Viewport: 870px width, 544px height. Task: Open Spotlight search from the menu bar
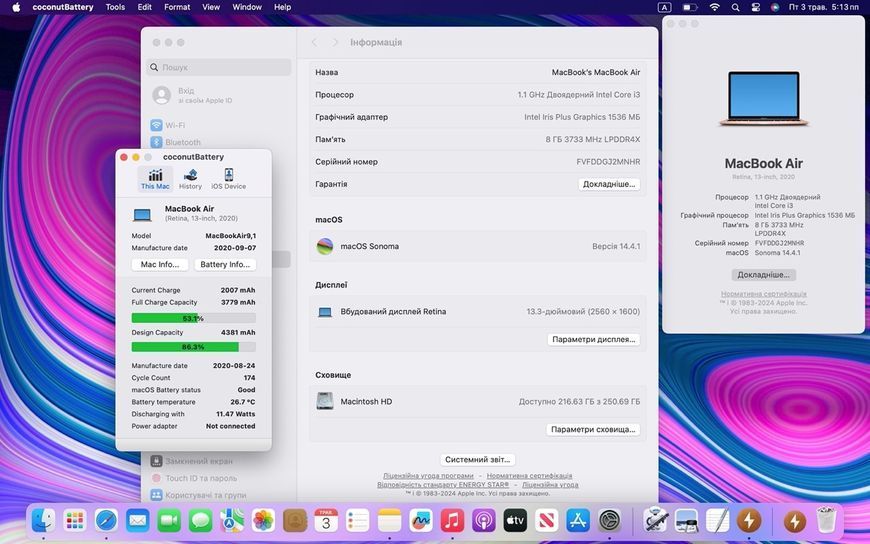pyautogui.click(x=735, y=7)
